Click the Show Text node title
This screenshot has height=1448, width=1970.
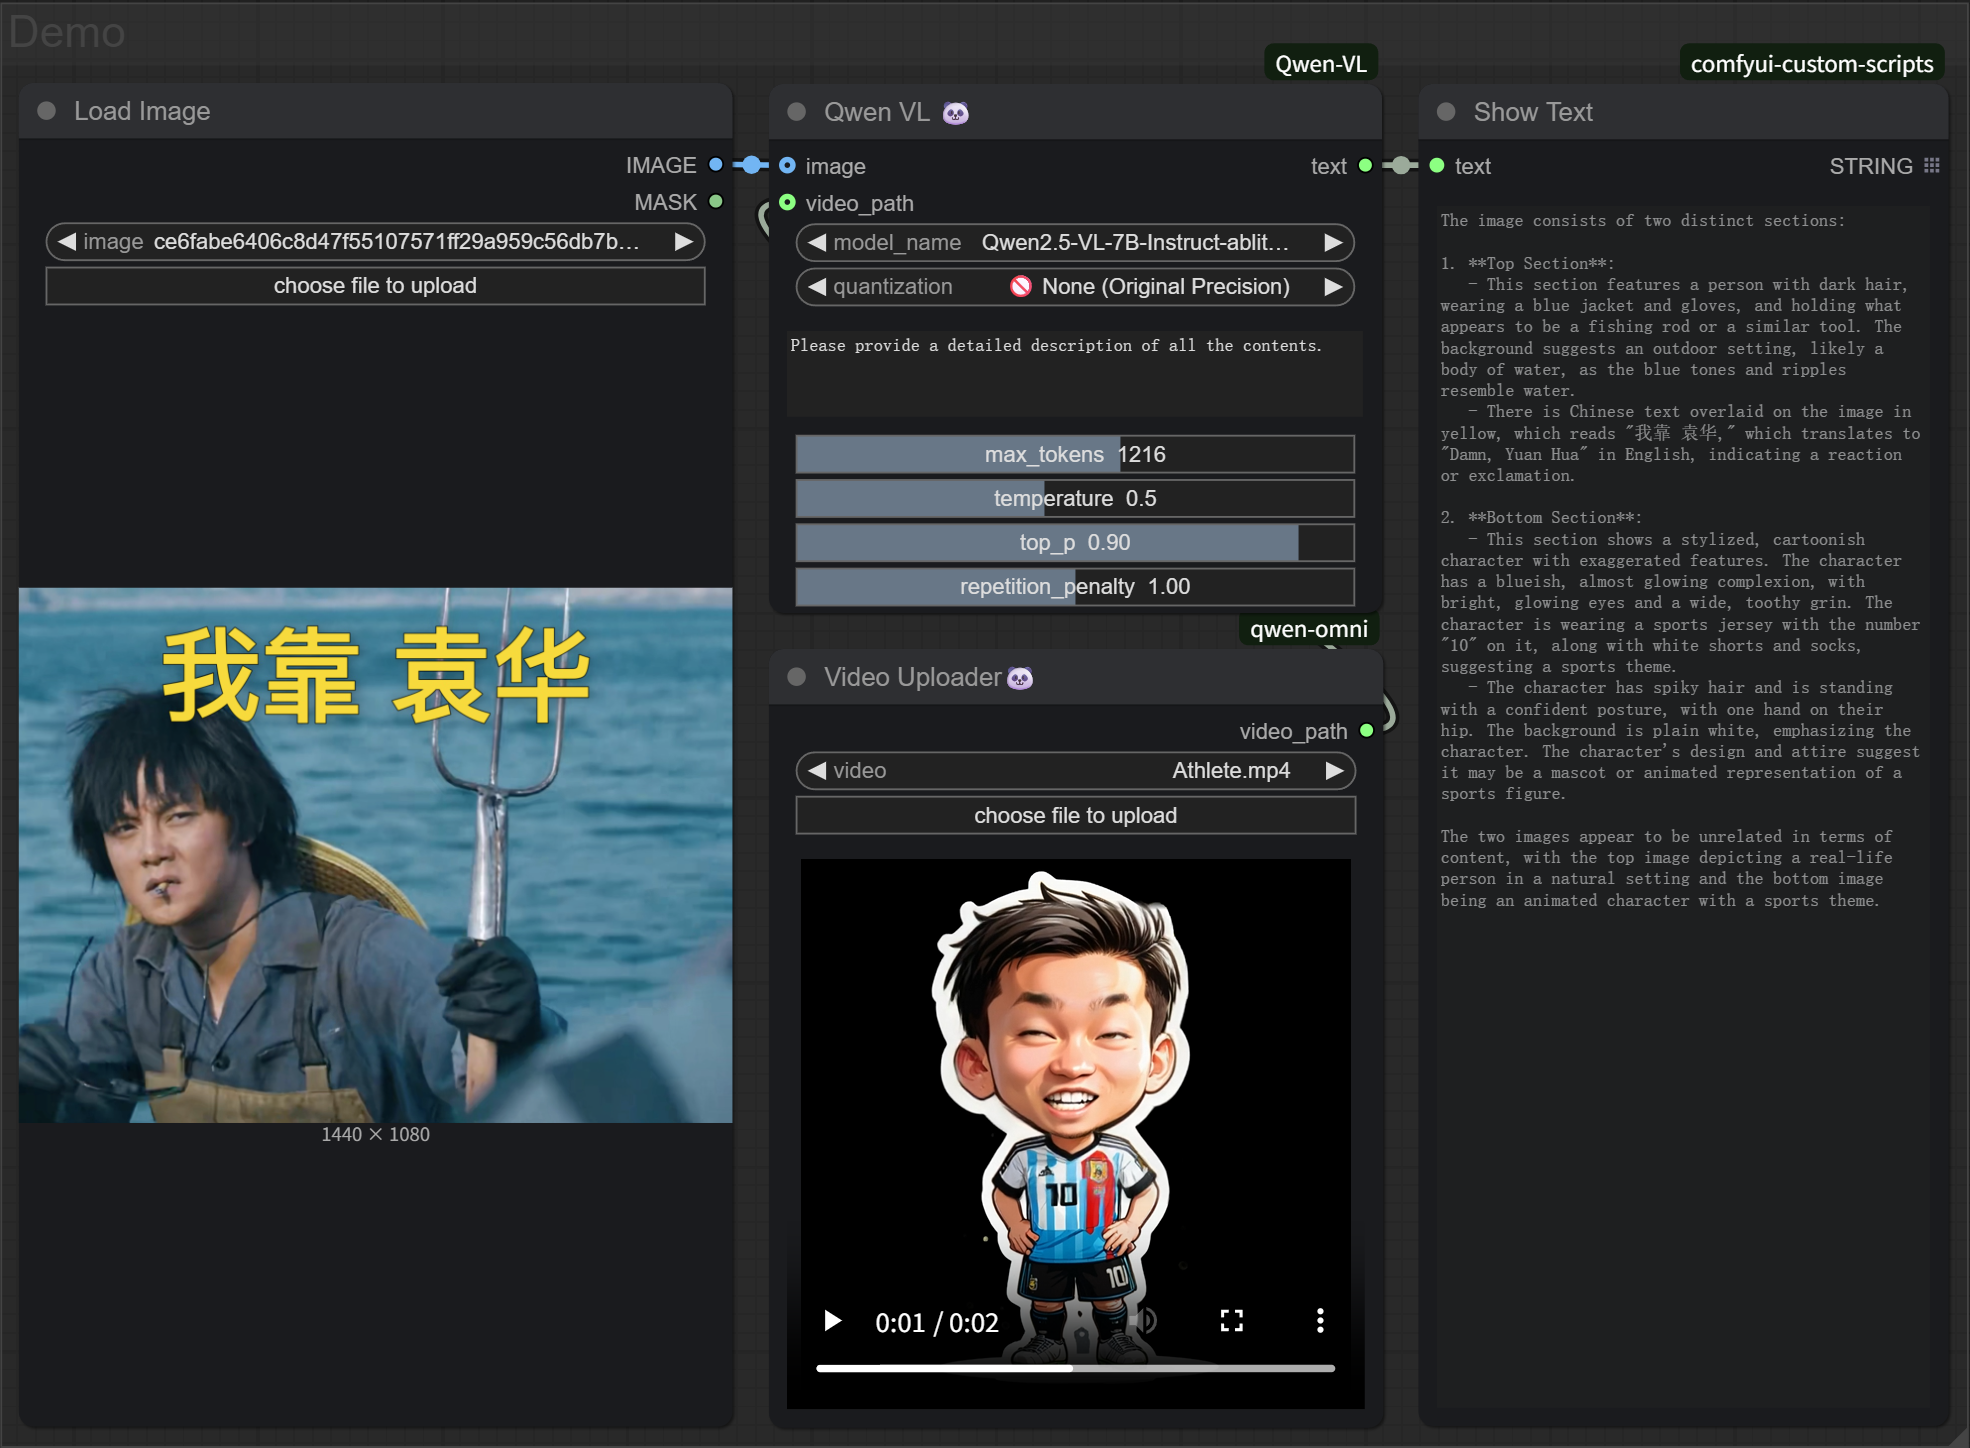tap(1533, 112)
